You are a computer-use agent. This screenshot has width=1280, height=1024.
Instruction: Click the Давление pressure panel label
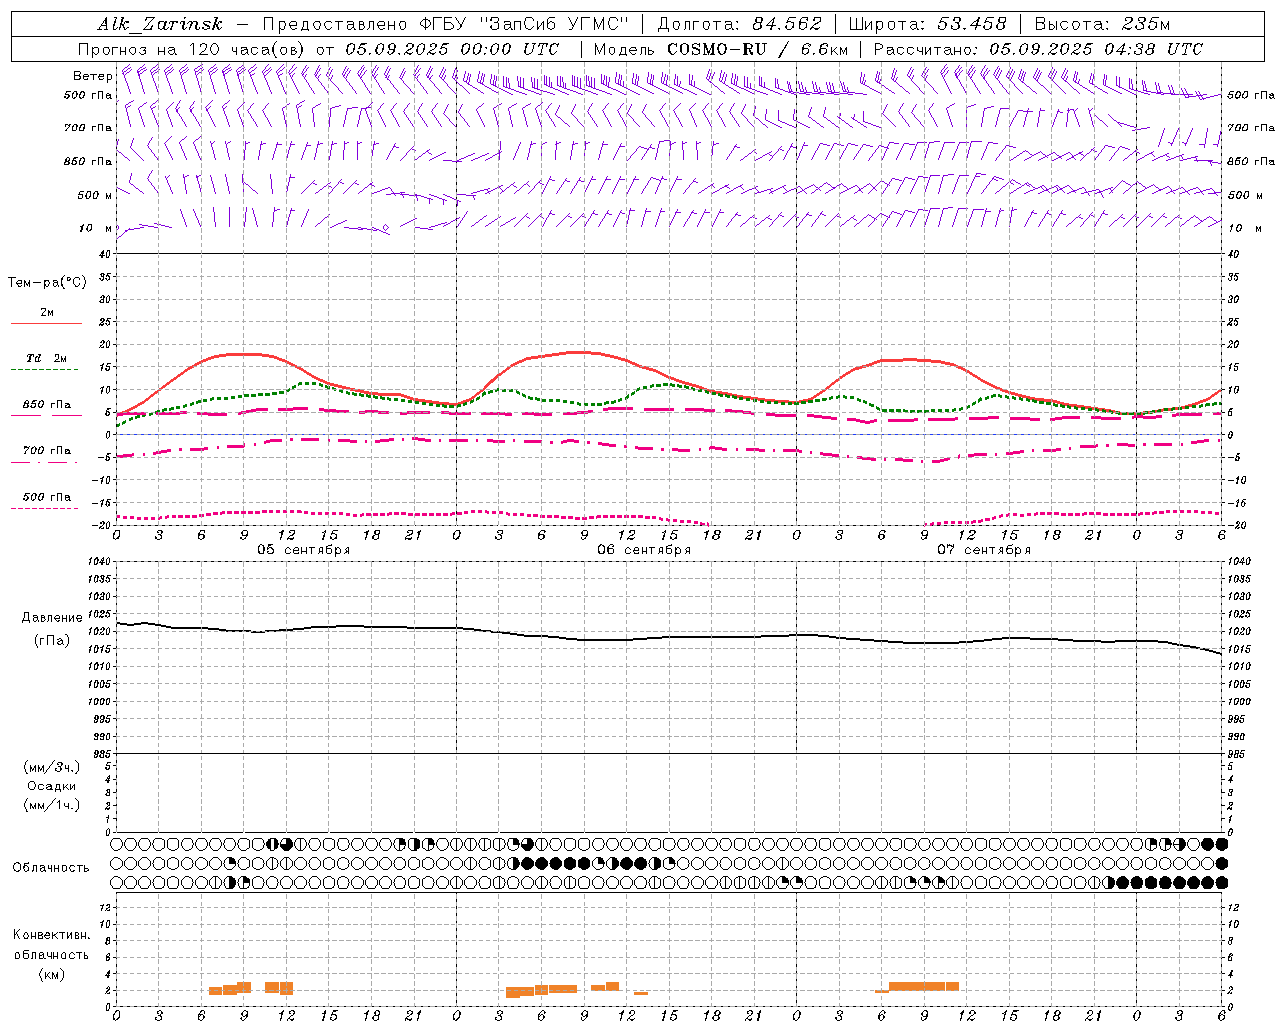(x=52, y=618)
